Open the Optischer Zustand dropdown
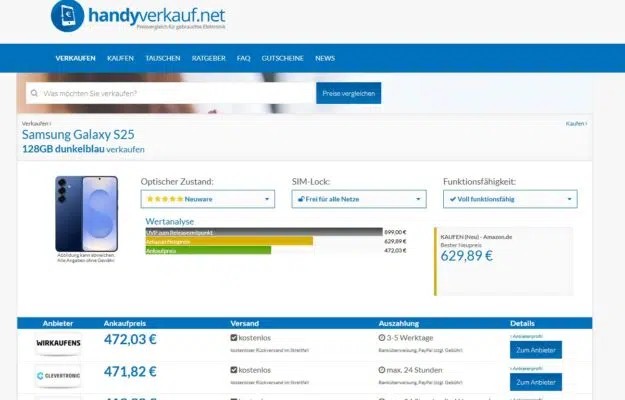This screenshot has width=625, height=400. [208, 199]
